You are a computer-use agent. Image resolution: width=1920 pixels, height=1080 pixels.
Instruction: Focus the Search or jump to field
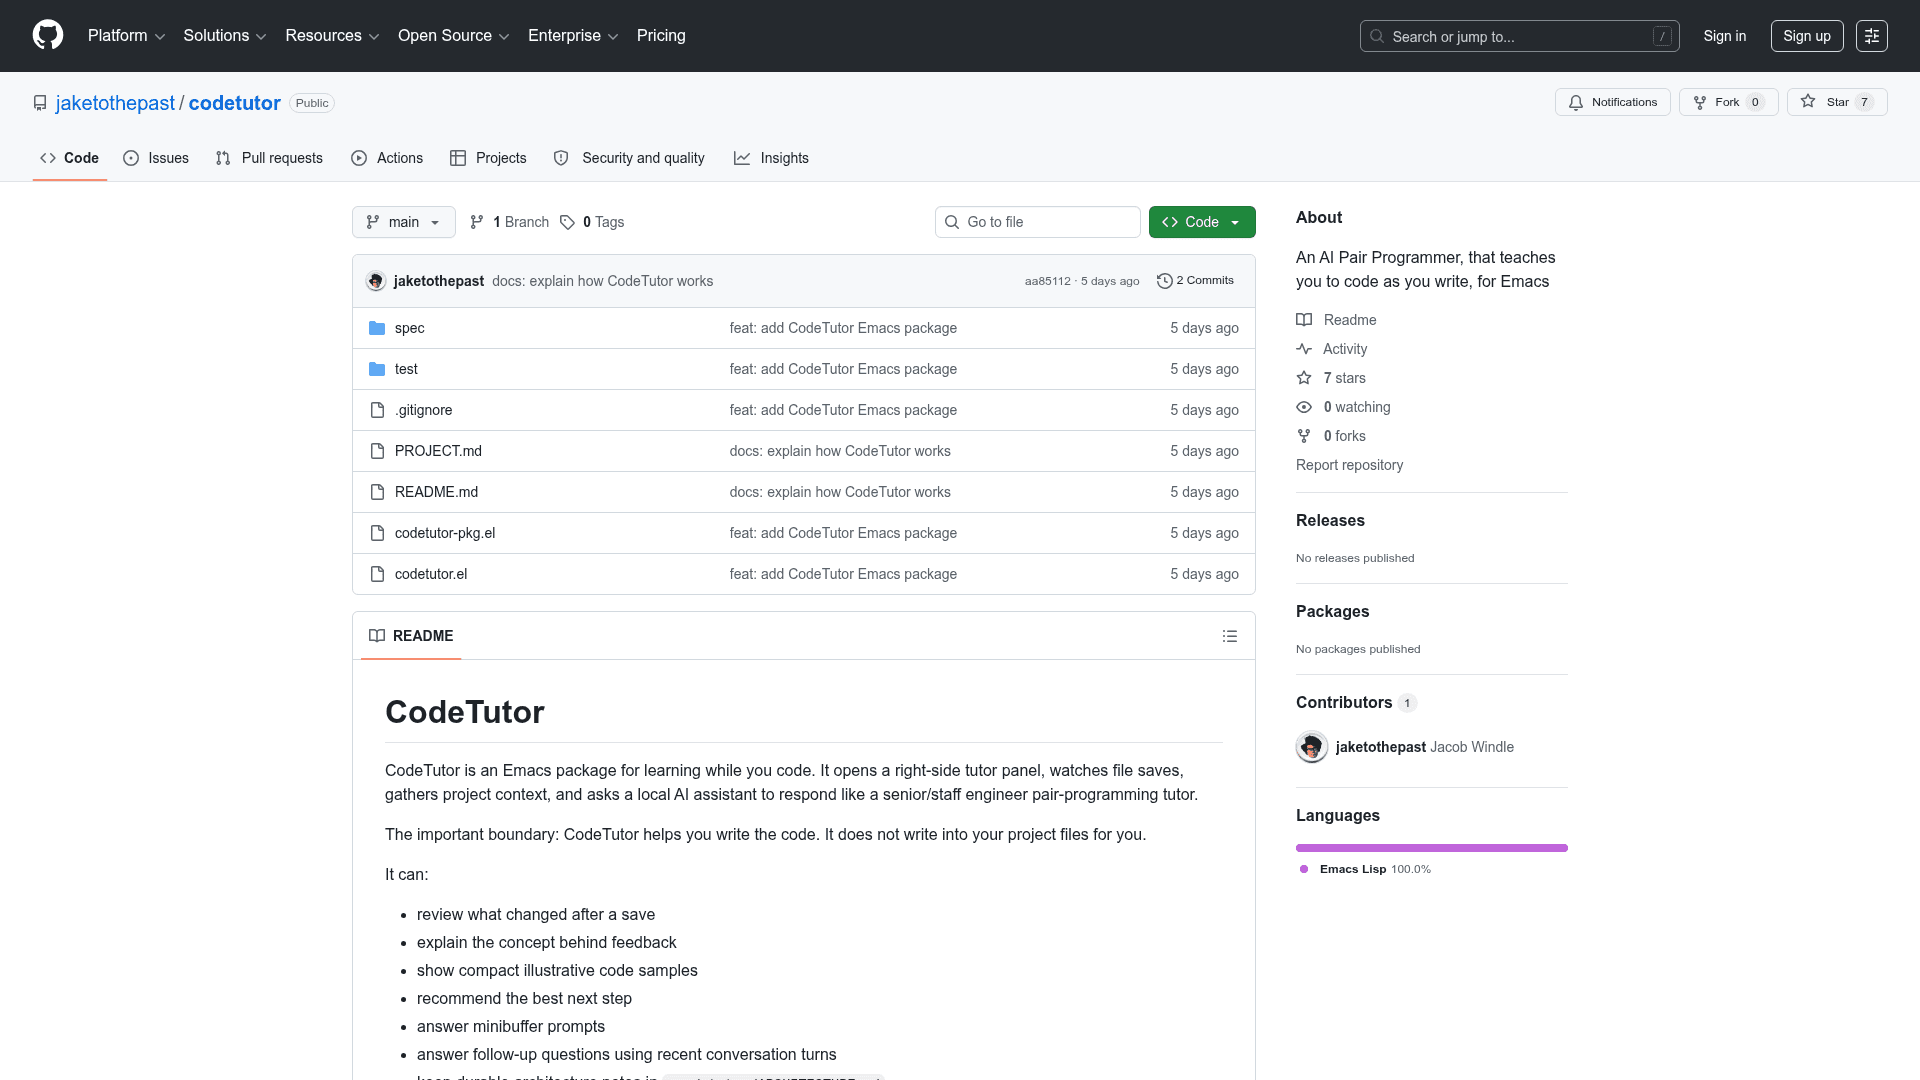click(x=1519, y=36)
